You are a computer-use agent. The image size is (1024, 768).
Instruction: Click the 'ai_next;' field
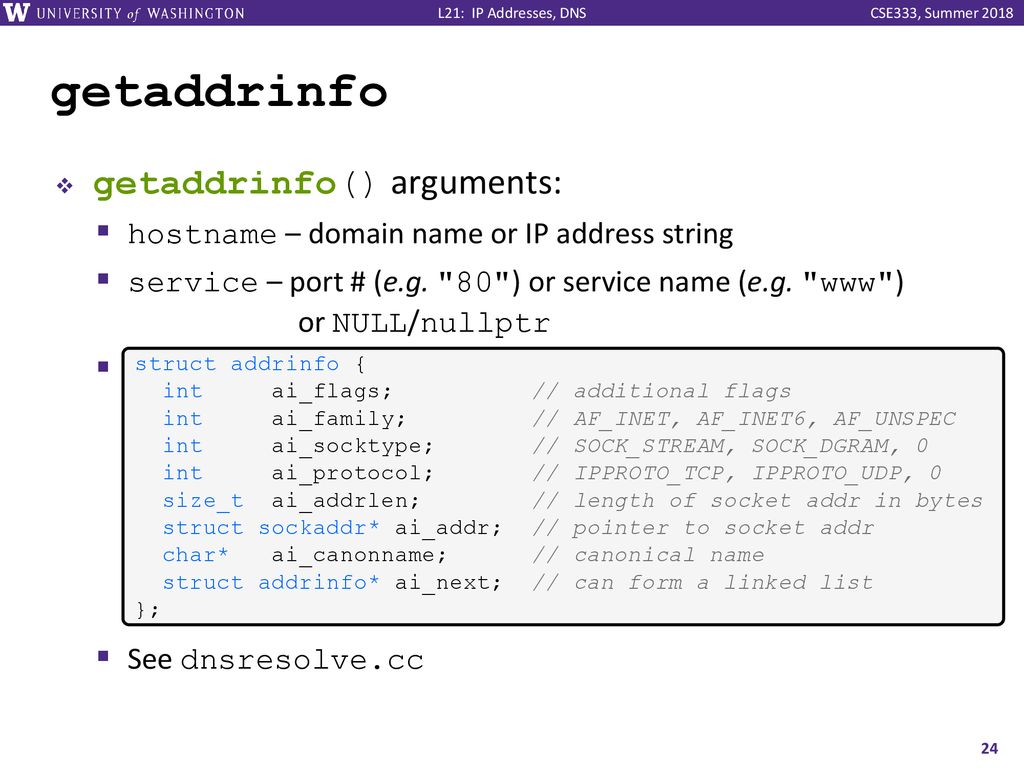click(448, 583)
